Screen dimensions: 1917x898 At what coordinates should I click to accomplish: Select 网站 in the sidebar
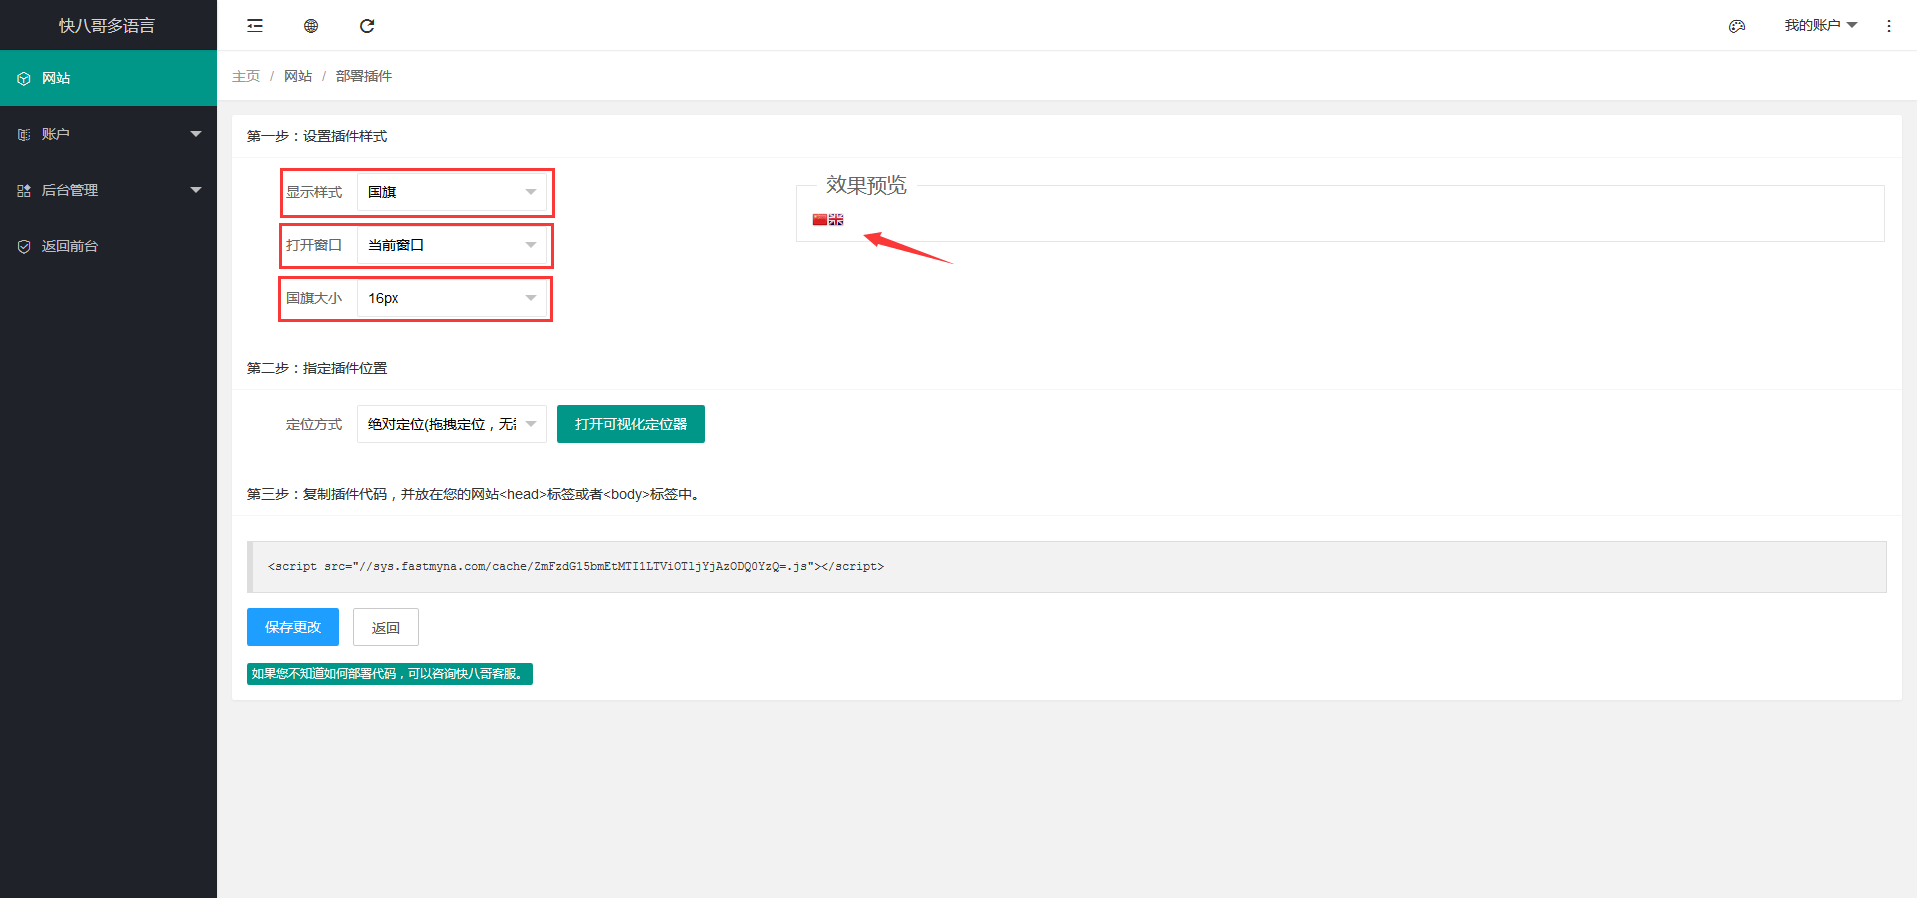point(108,78)
